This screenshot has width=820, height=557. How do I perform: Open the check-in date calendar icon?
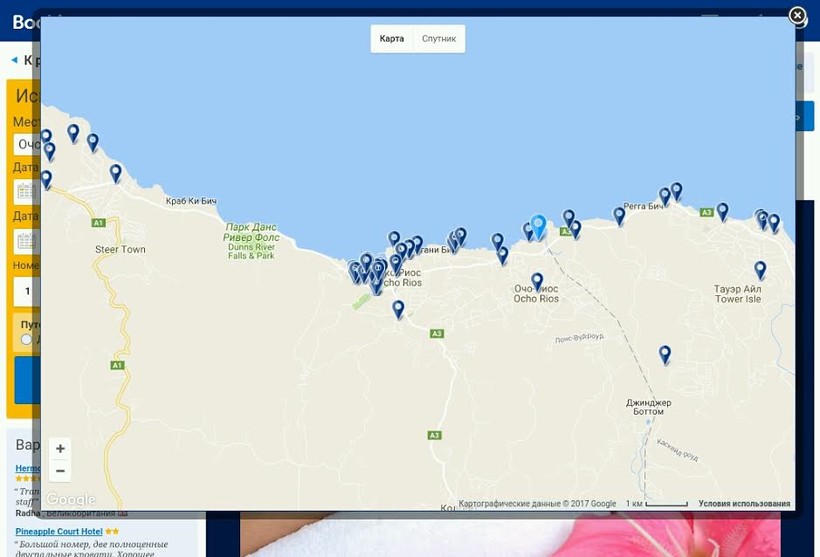click(x=26, y=191)
